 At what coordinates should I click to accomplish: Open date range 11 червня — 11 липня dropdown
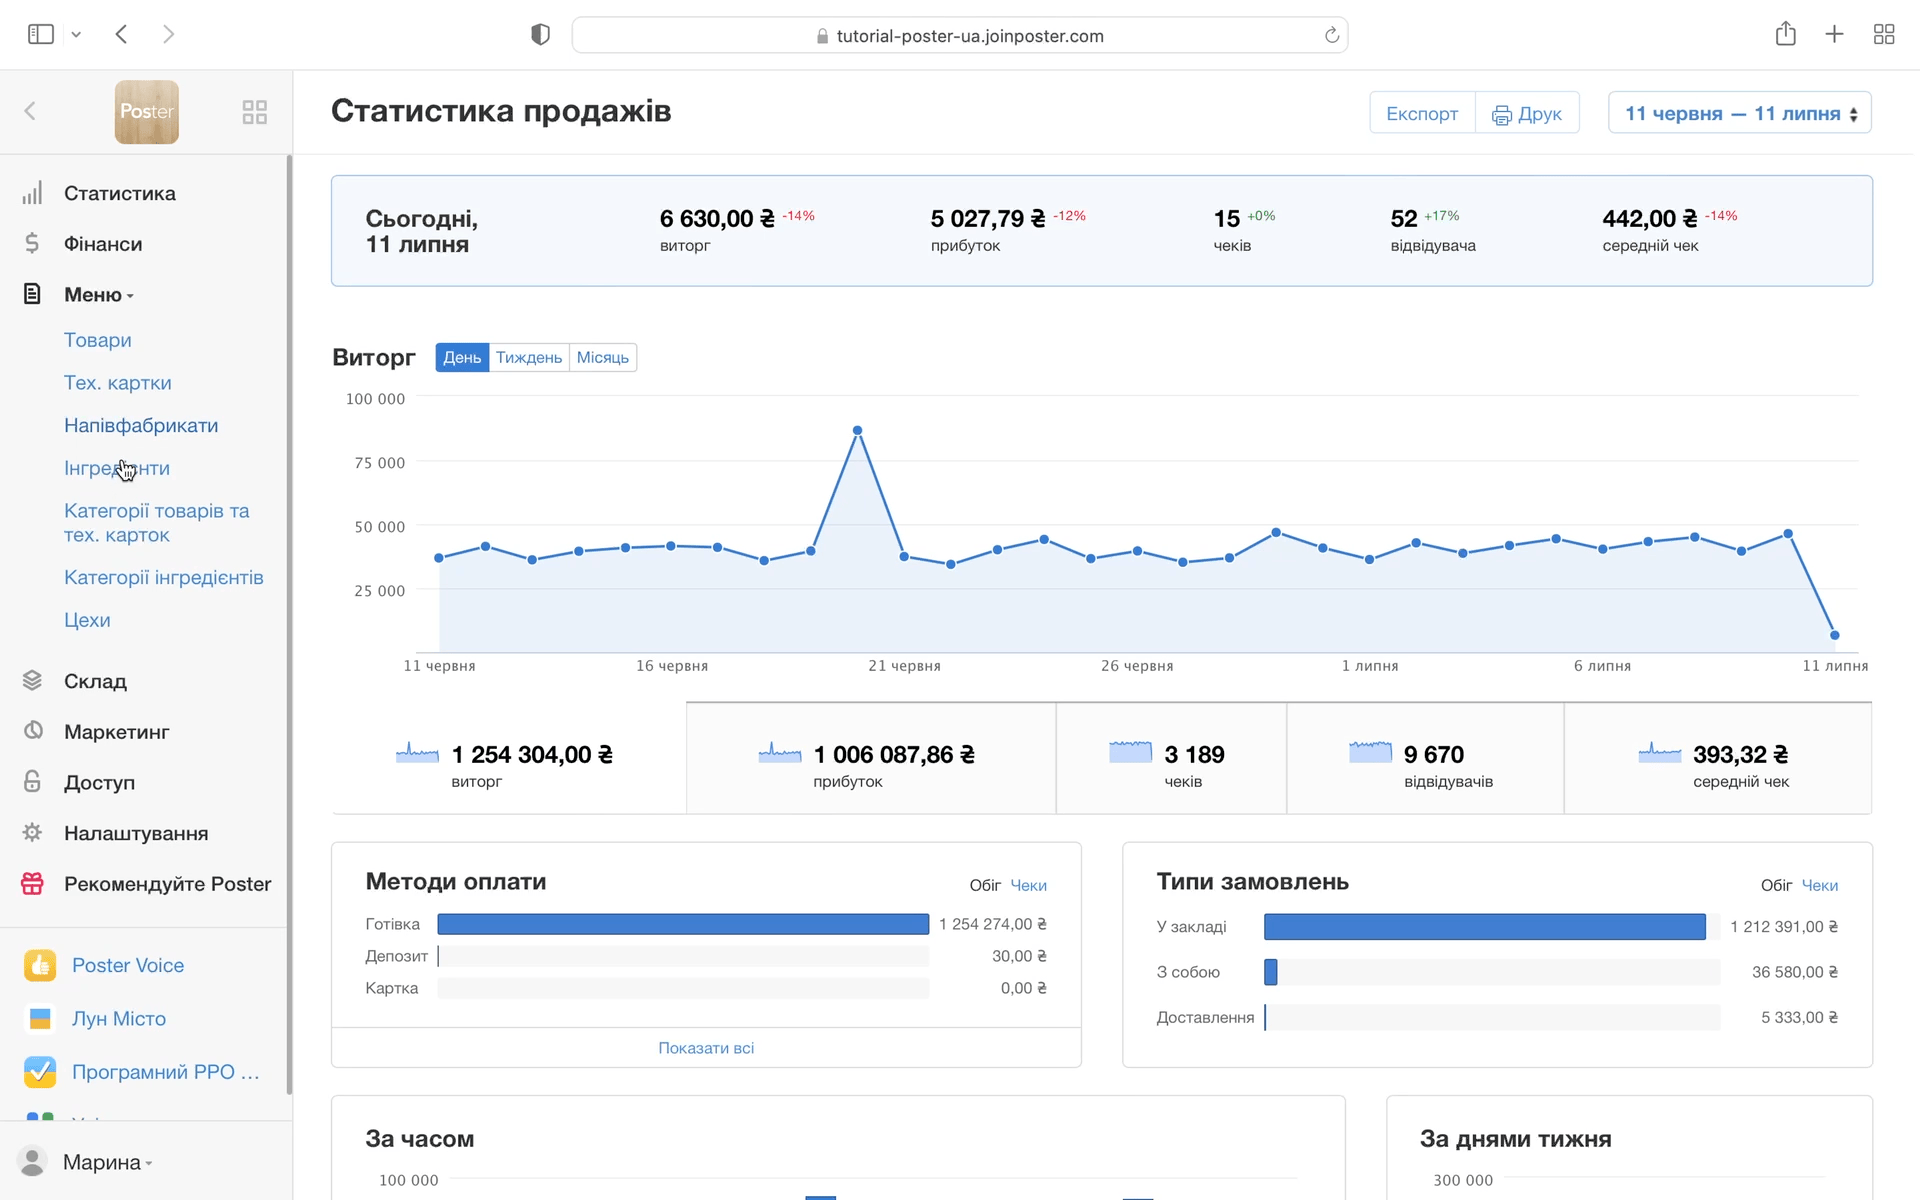pyautogui.click(x=1739, y=113)
